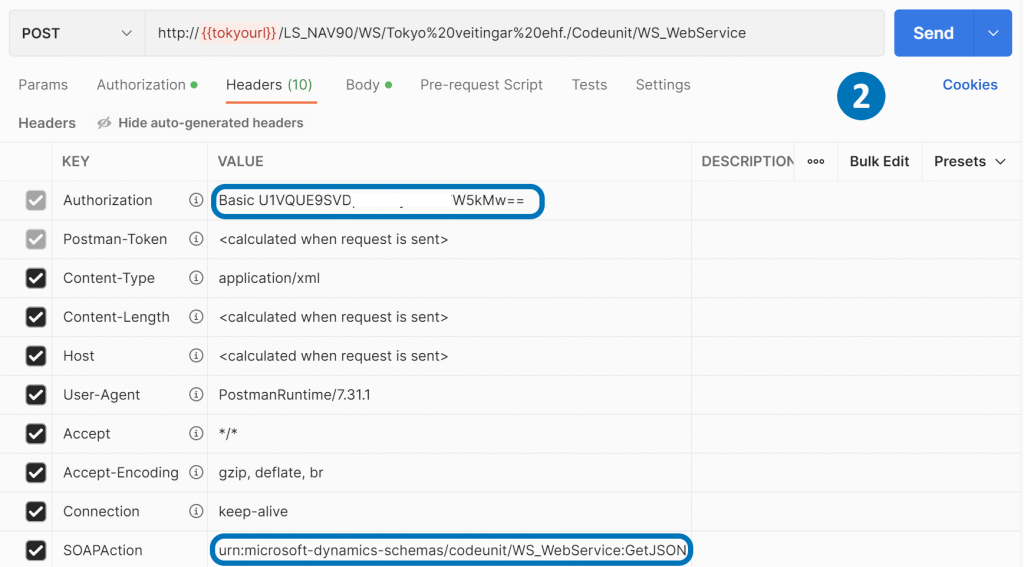
Task: Click the hide auto-generated headers eye icon
Action: 104,123
